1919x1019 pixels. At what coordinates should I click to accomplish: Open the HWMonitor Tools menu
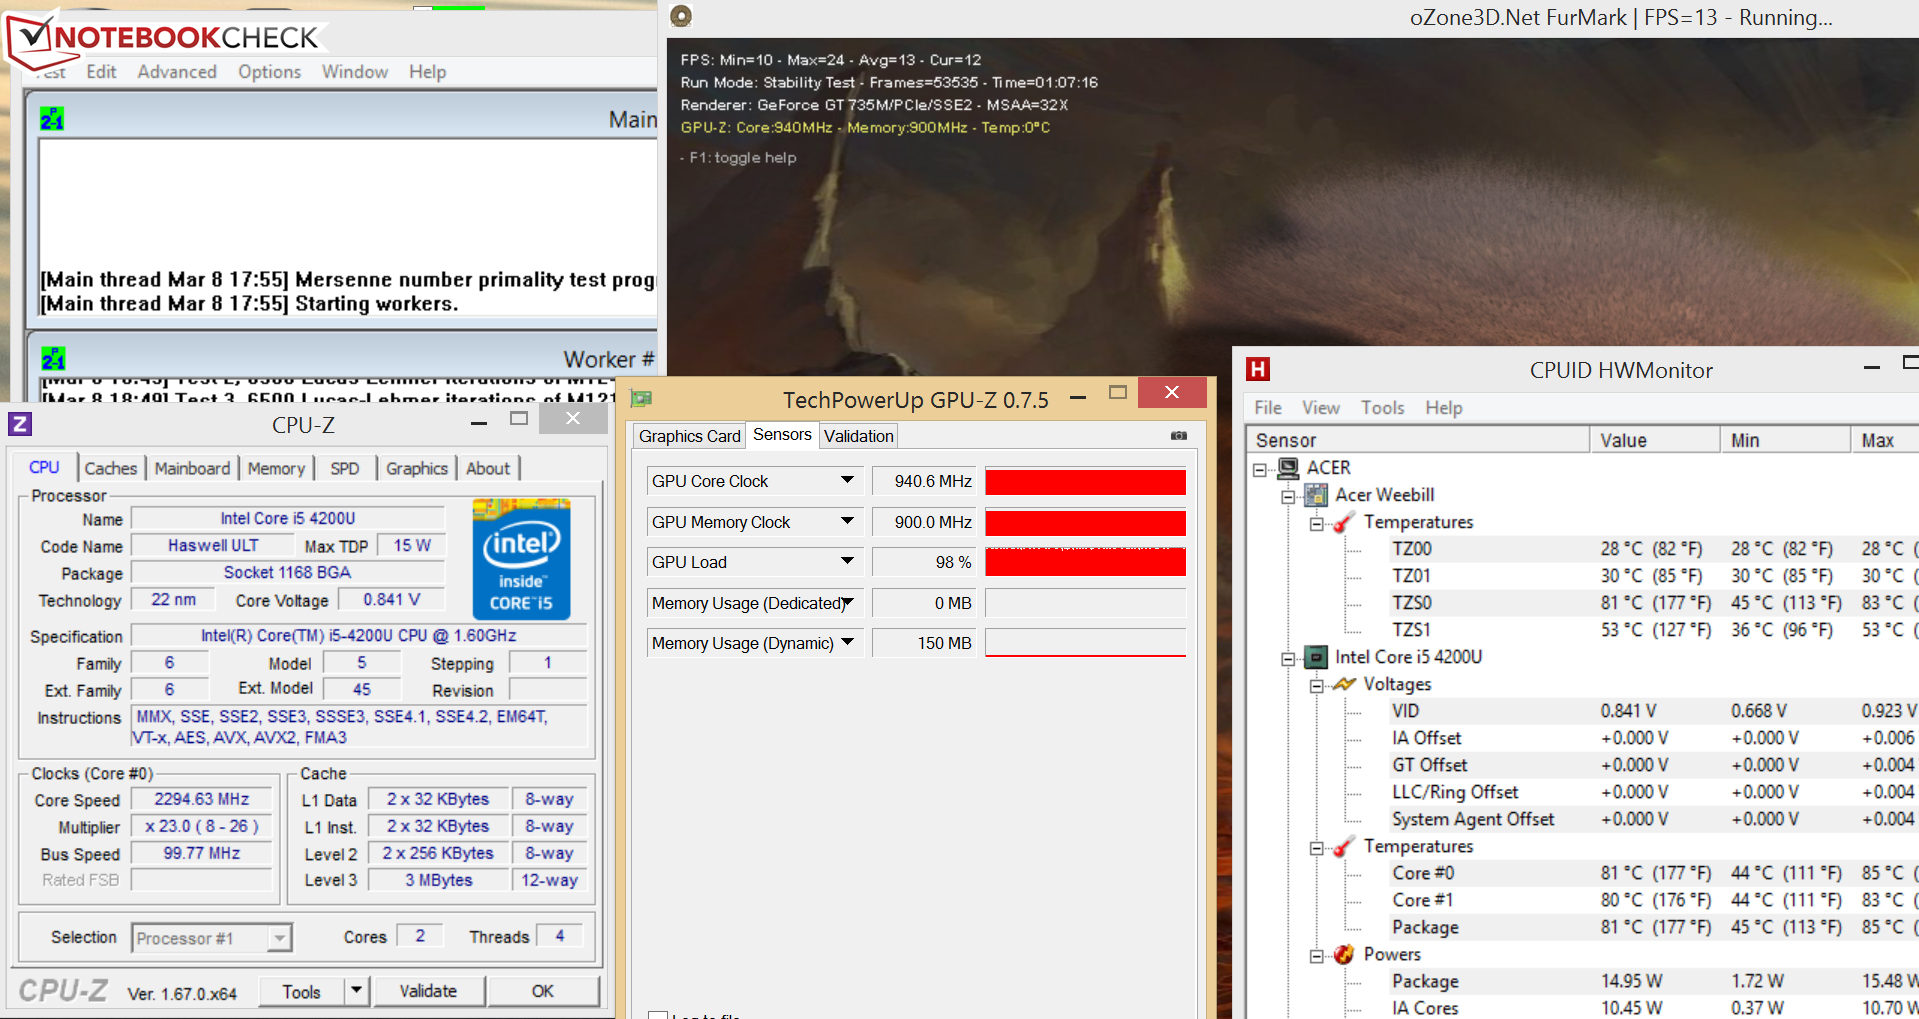[1383, 407]
